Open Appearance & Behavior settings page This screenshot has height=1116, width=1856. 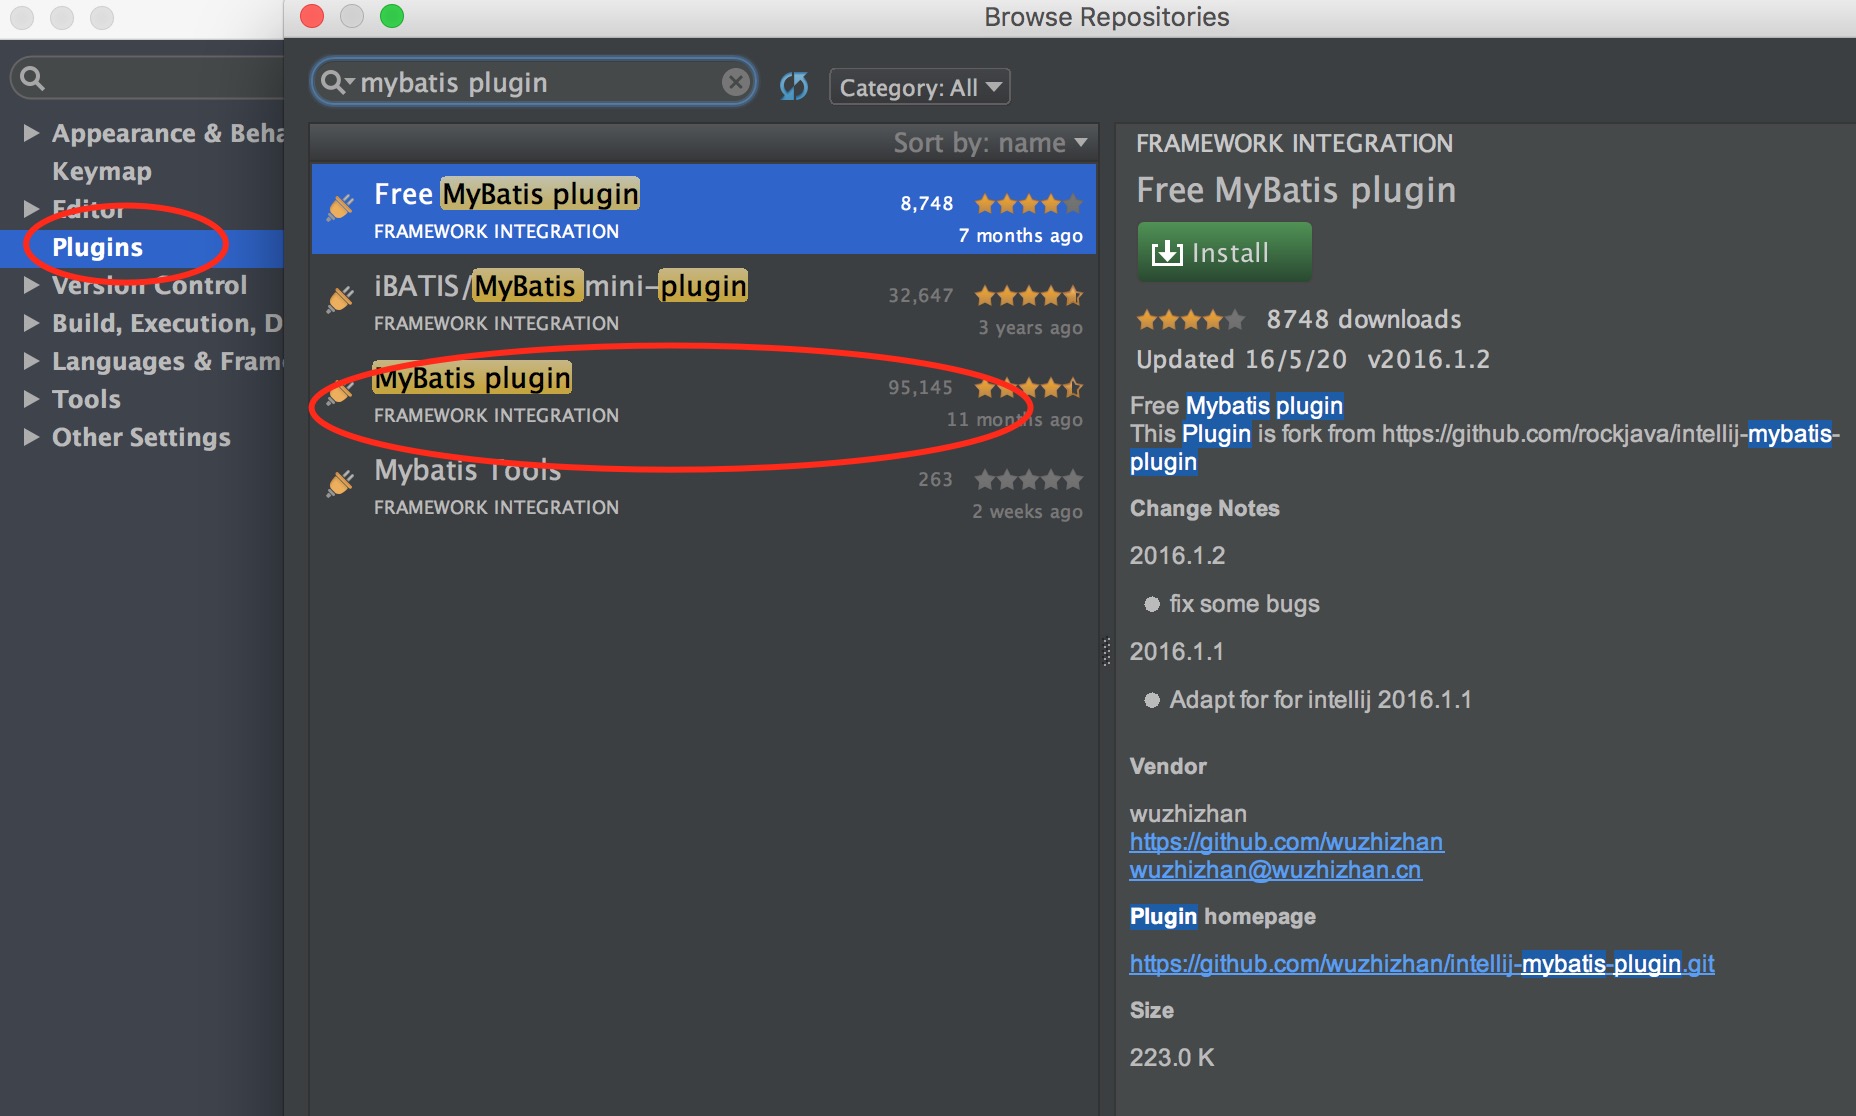(x=168, y=133)
